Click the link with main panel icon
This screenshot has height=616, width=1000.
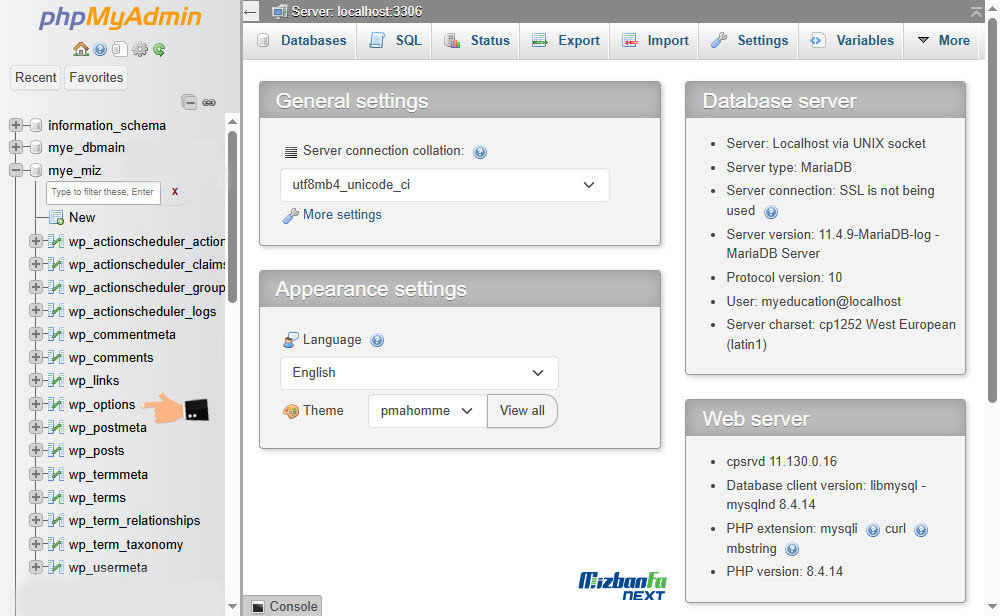(209, 102)
